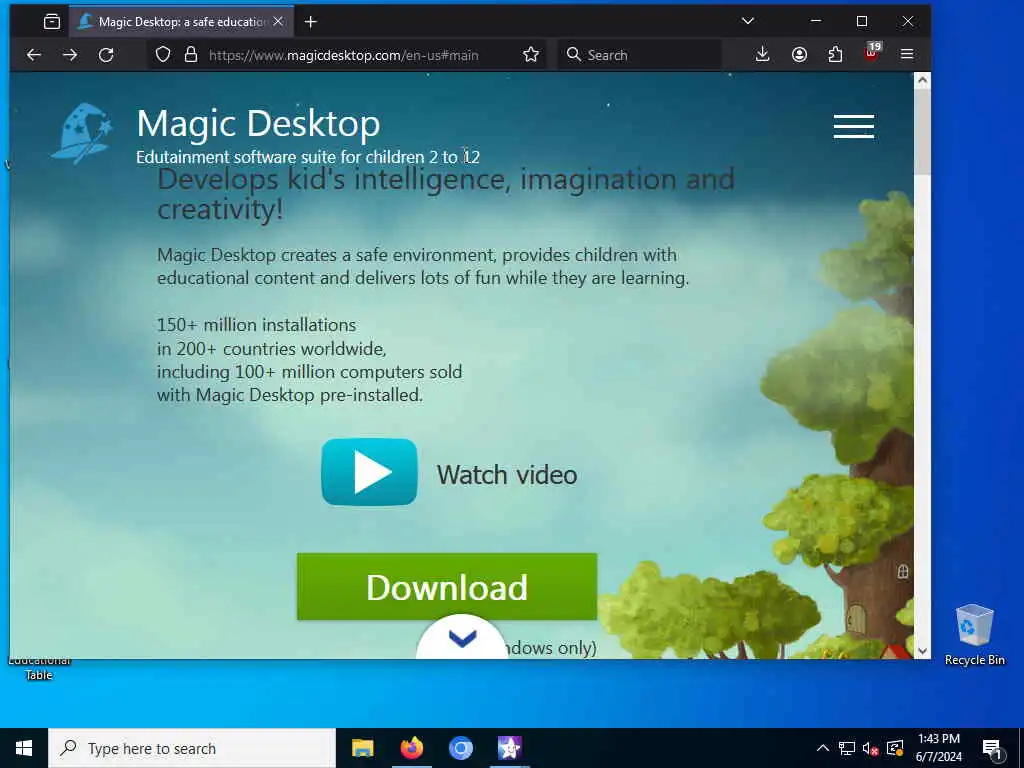Click the Watch video text label
Screen dimensions: 1024x768
point(507,475)
